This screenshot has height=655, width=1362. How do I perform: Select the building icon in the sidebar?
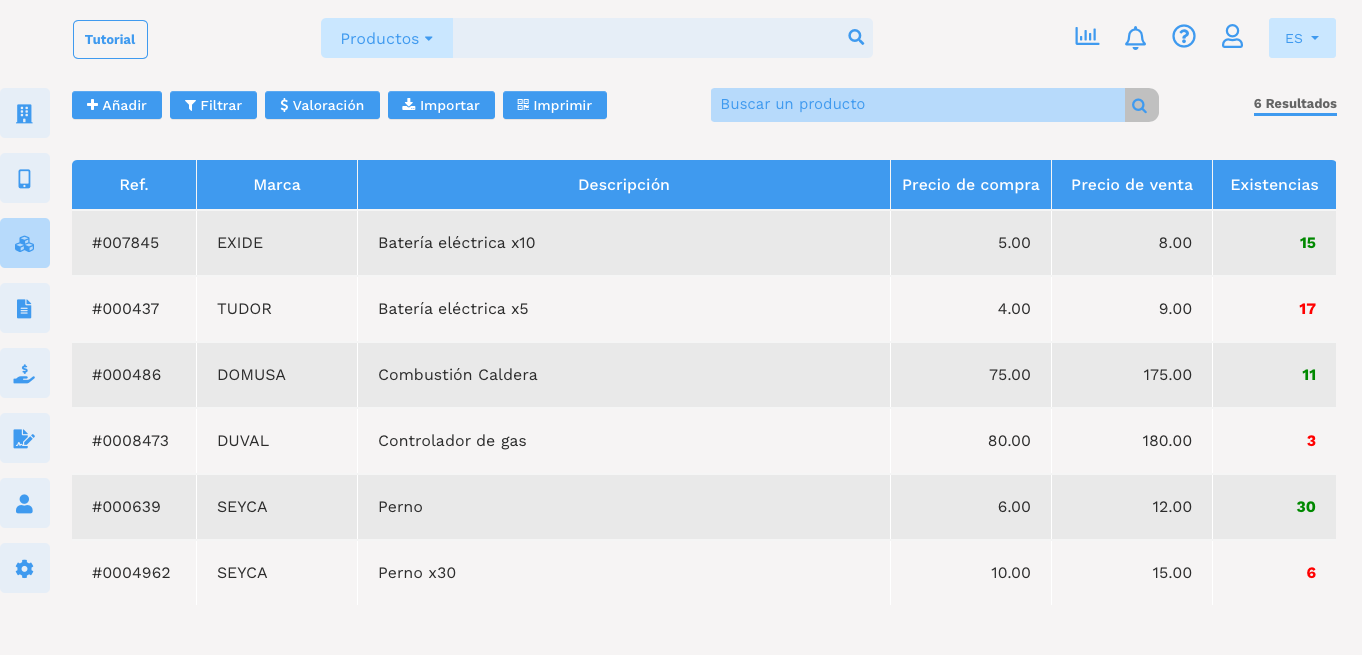coord(25,112)
